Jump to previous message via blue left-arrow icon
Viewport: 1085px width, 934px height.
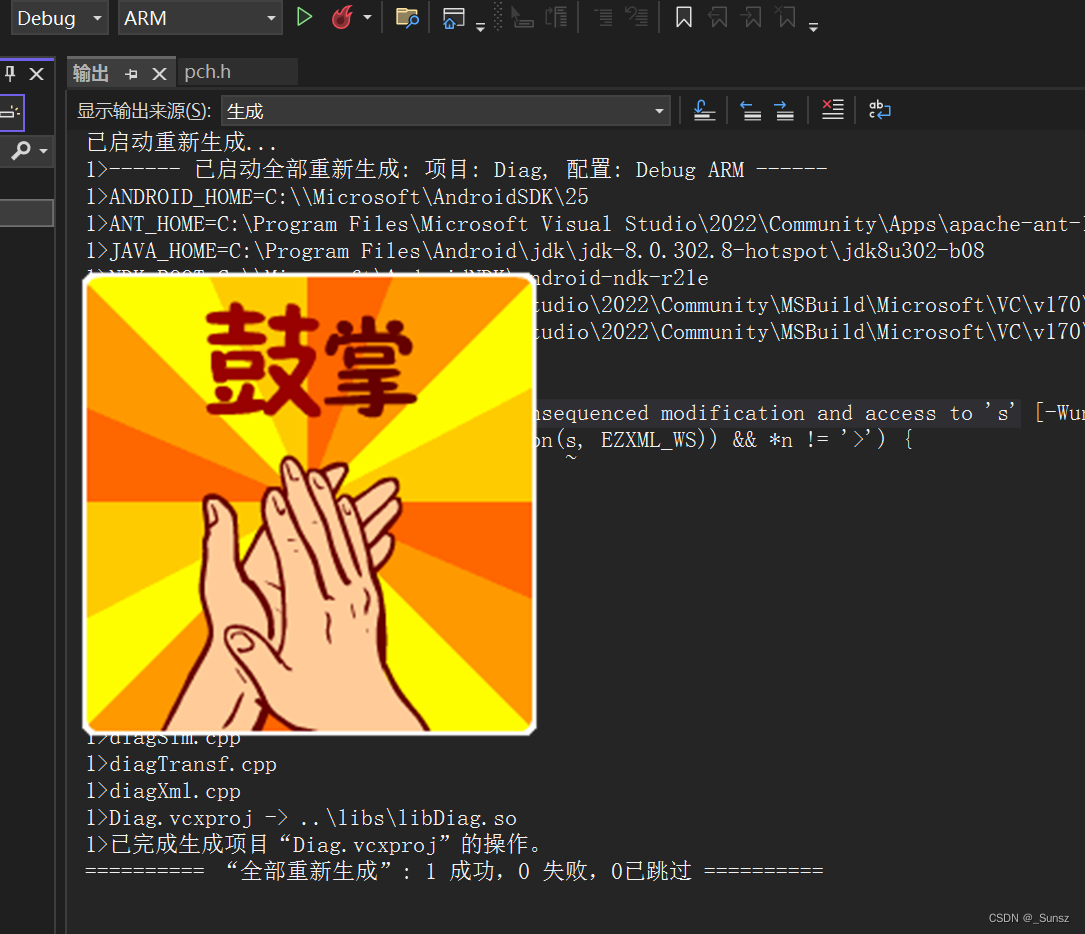point(751,110)
